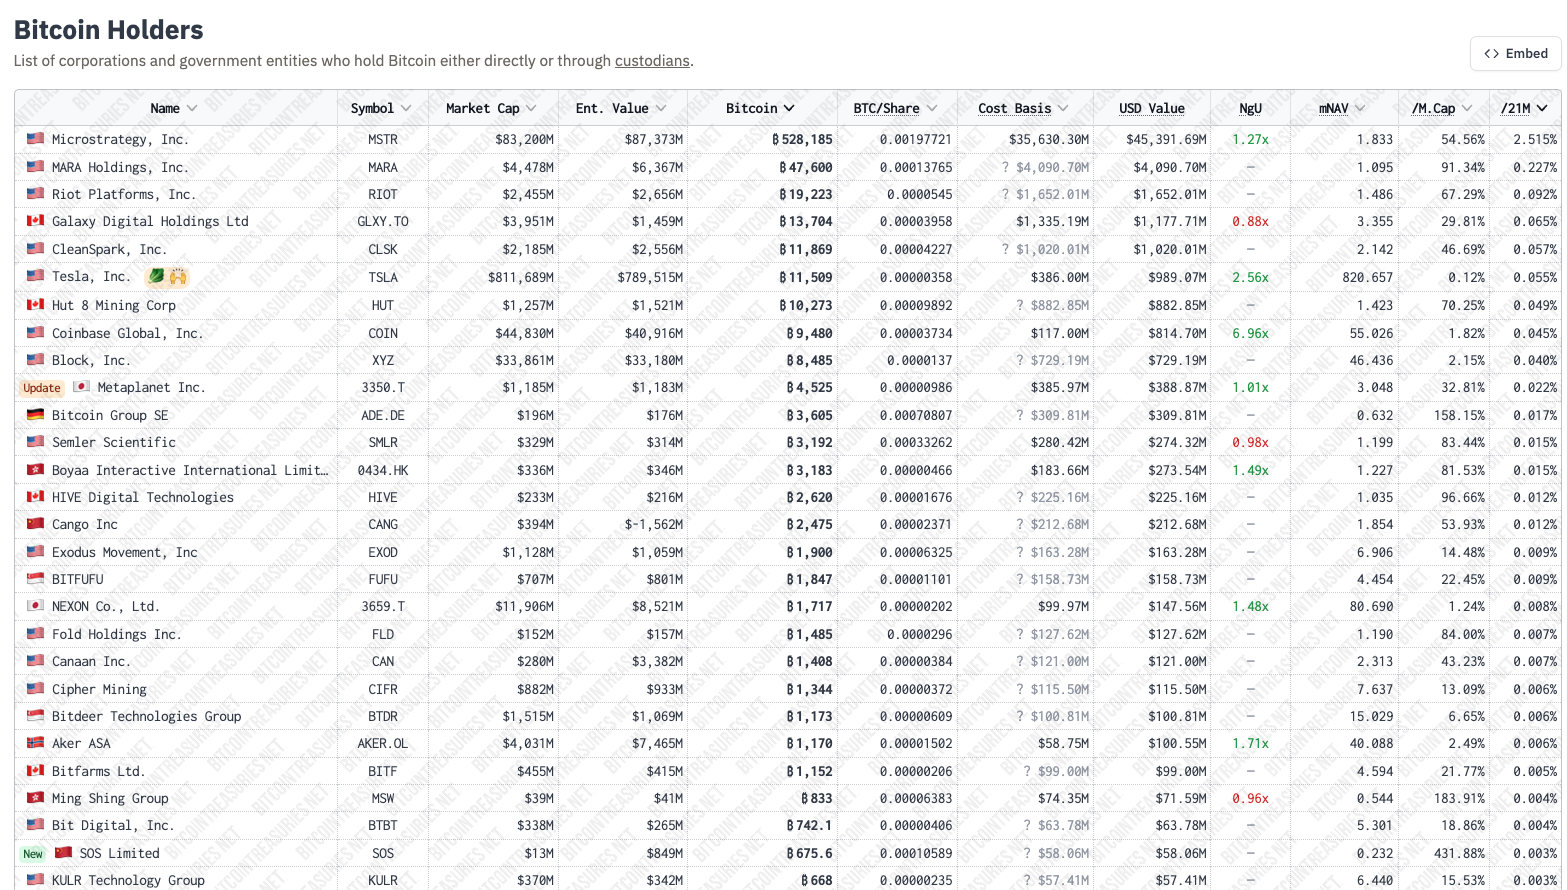Click the German flag beside Bitcoin Group SE
The height and width of the screenshot is (890, 1567).
coord(35,415)
